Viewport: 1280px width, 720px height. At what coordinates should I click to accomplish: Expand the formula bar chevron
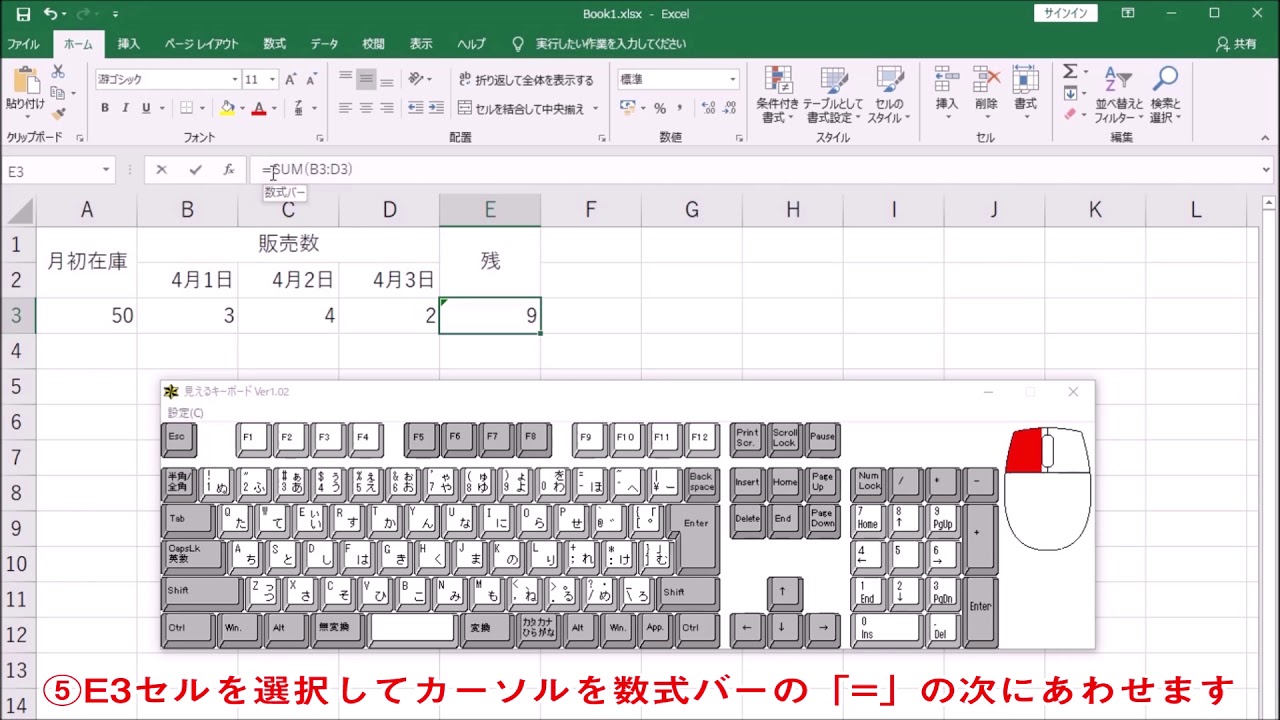tap(1266, 170)
